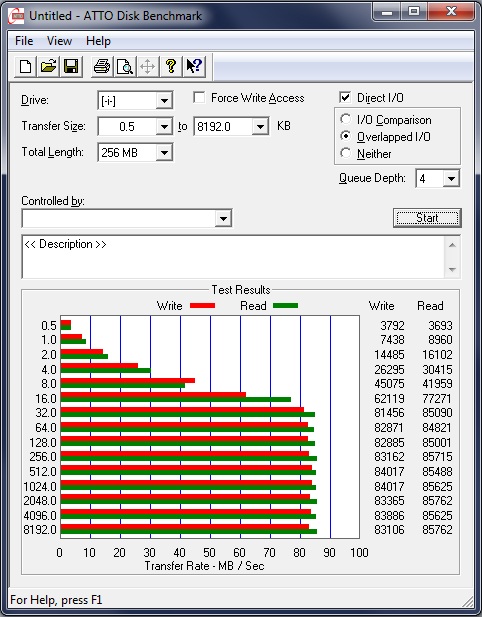Click the 2048.0 row write value 83365

pos(389,501)
